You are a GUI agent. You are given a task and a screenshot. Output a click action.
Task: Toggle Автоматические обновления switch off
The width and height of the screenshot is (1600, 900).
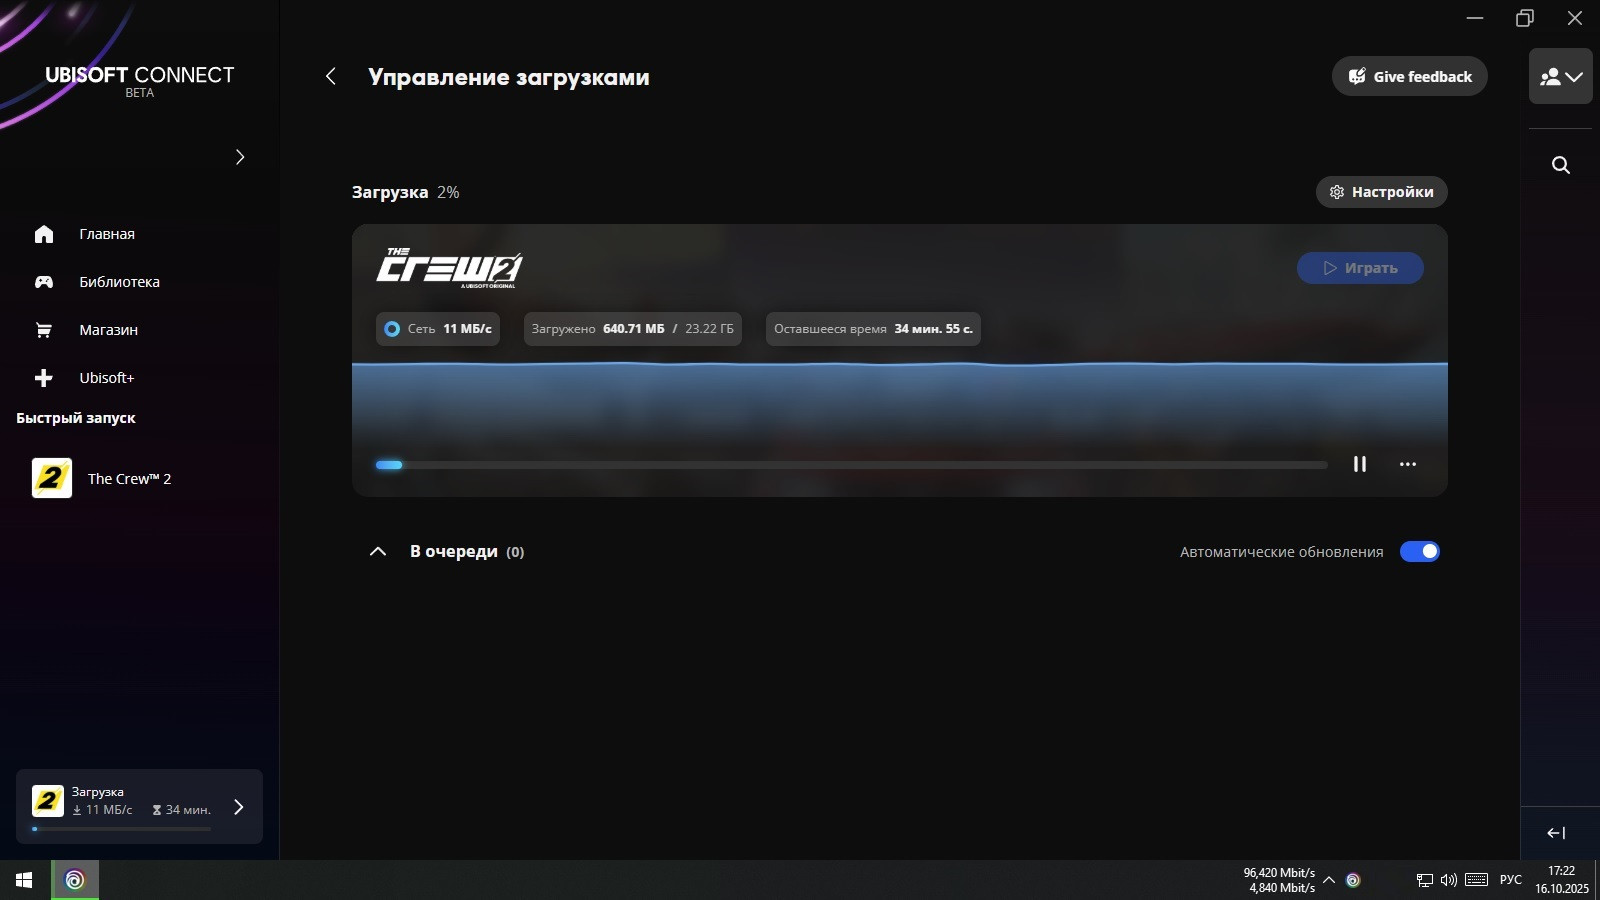[x=1420, y=552]
